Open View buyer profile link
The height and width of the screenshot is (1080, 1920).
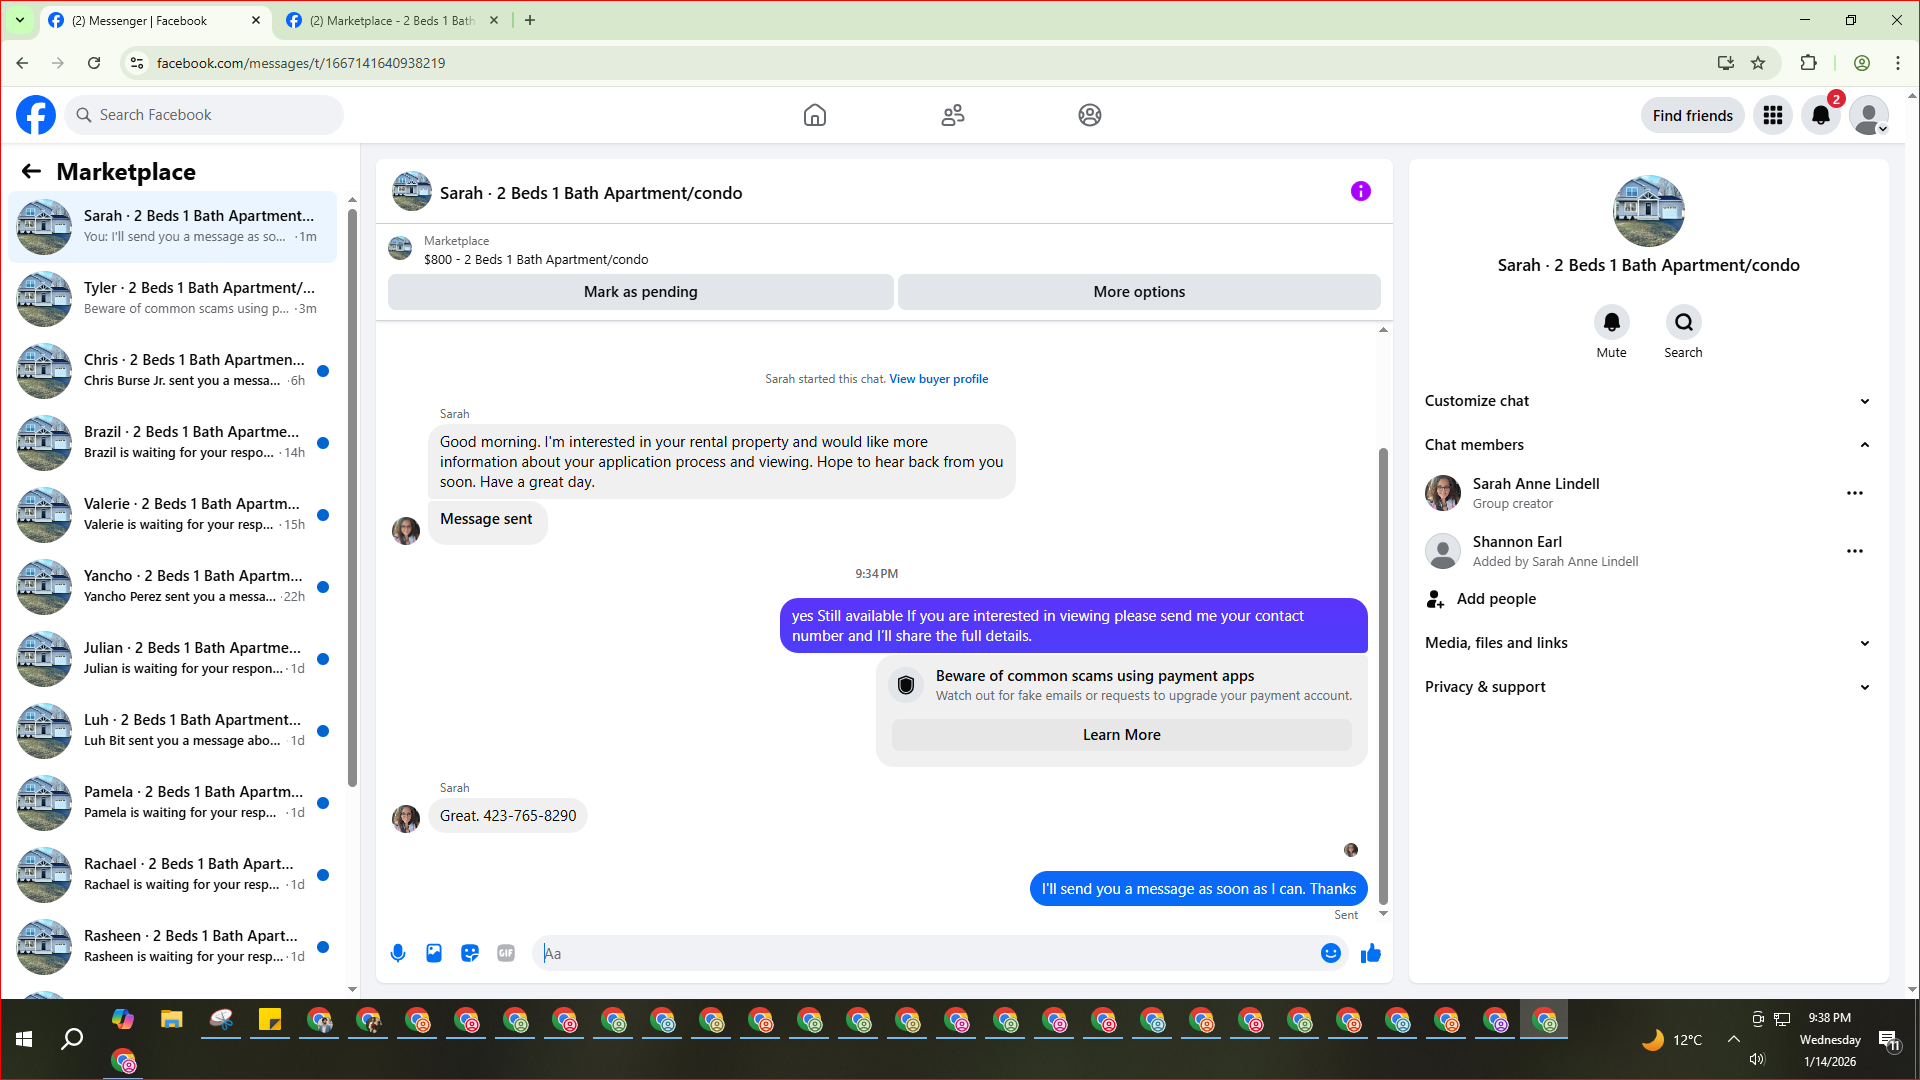(x=938, y=379)
